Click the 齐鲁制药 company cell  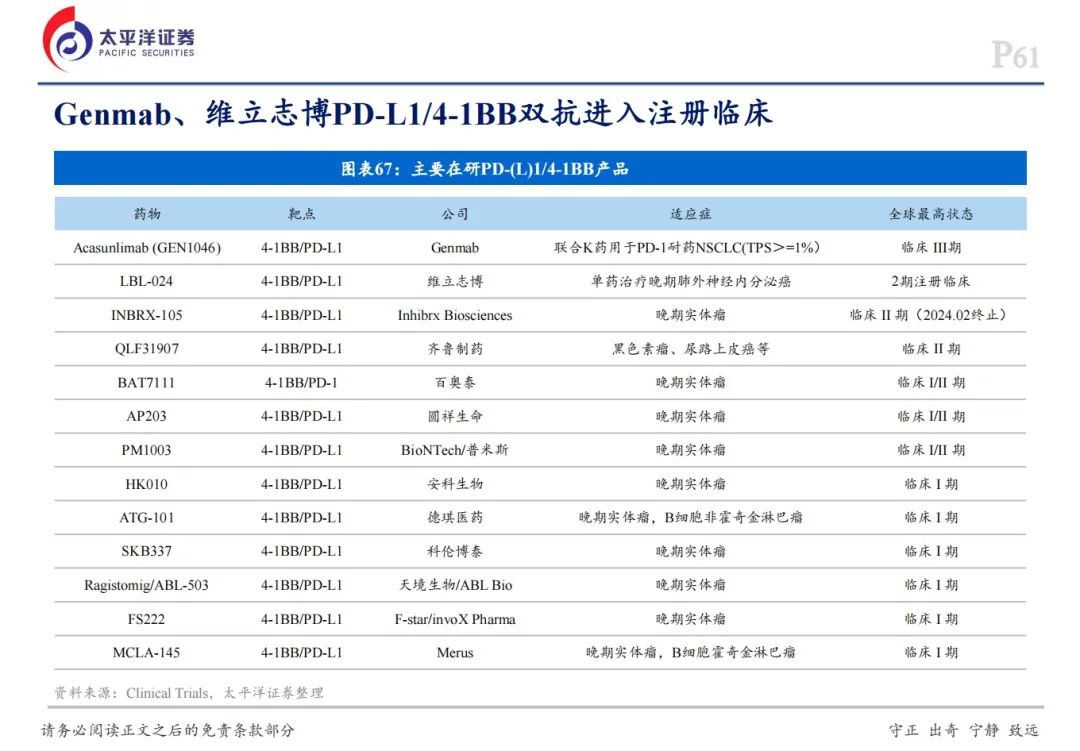pyautogui.click(x=455, y=349)
